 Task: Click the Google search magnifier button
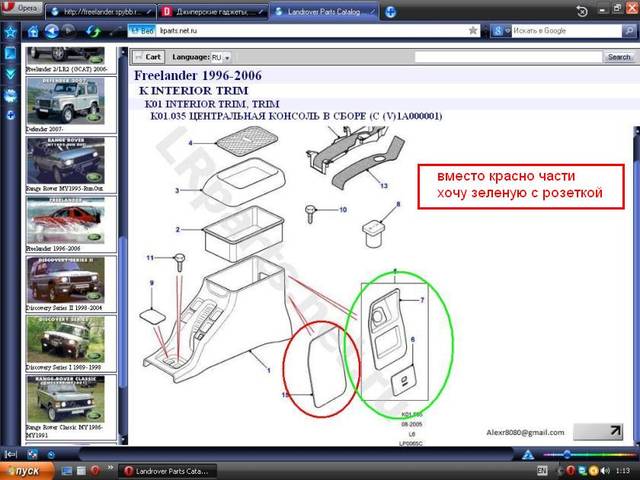(x=629, y=31)
